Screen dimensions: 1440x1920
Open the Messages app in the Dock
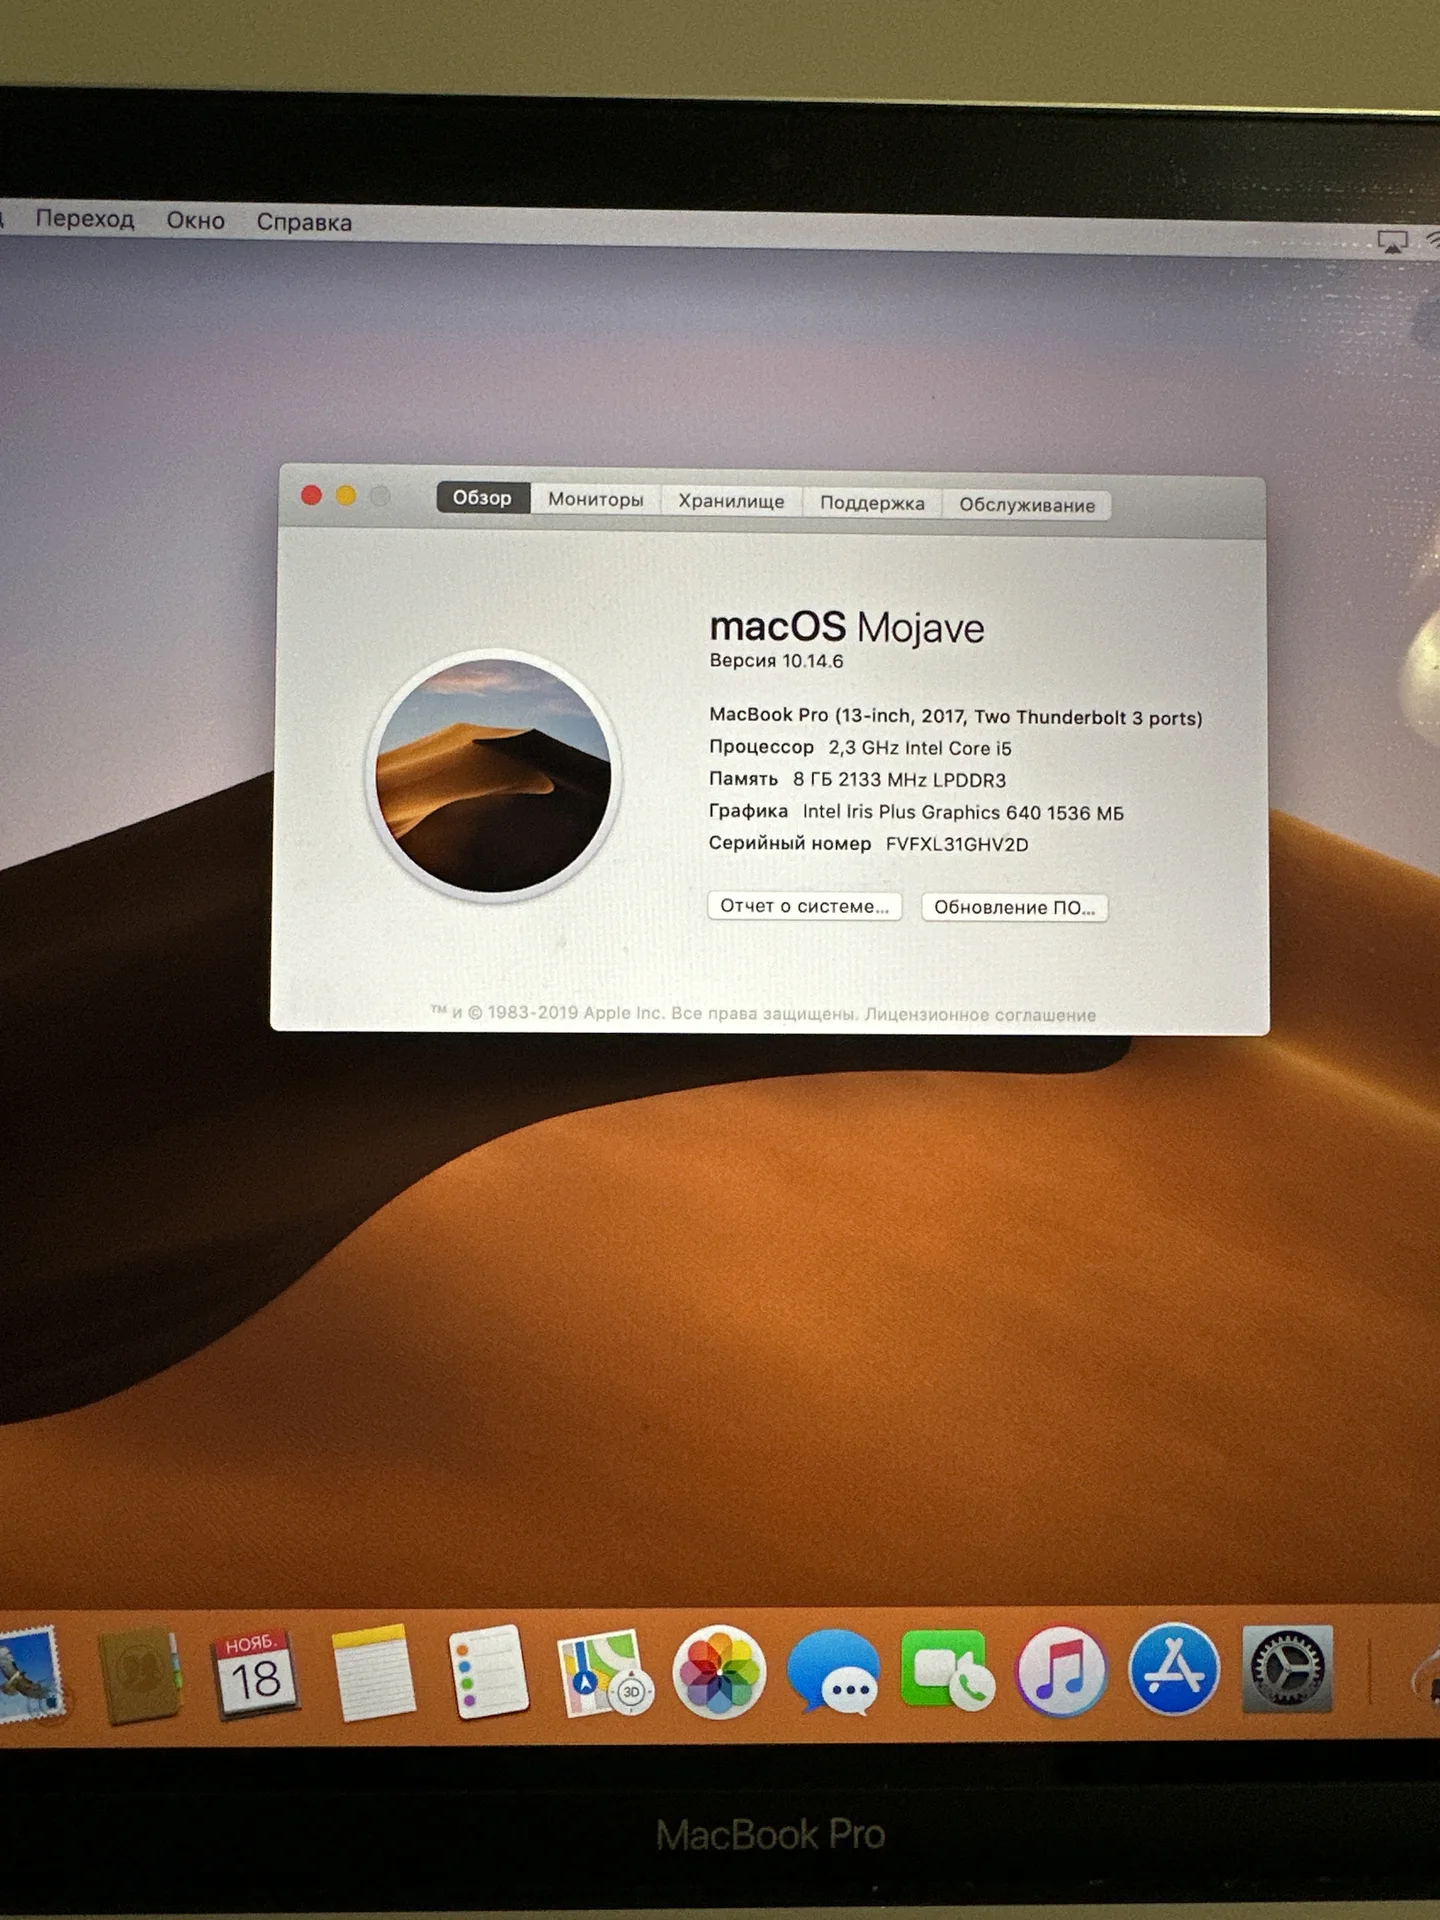[x=833, y=1672]
